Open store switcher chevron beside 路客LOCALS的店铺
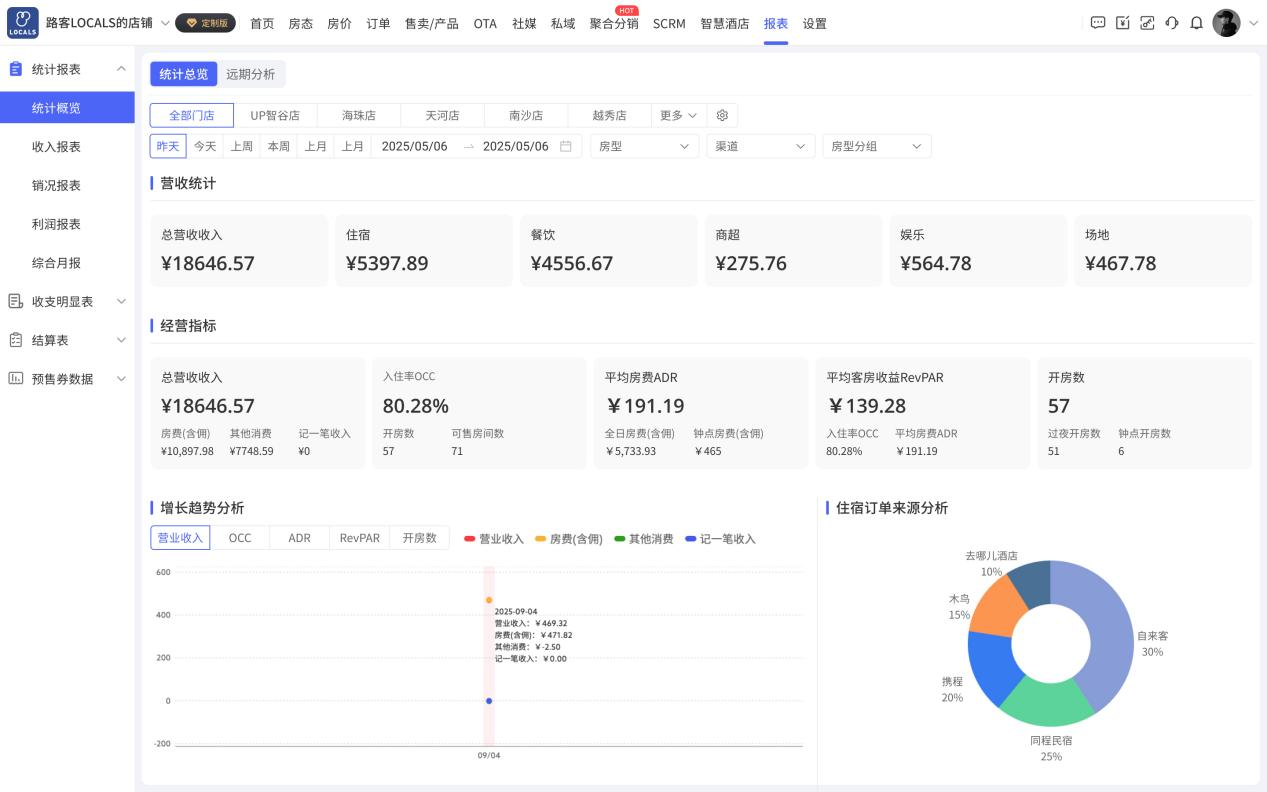 tap(165, 23)
